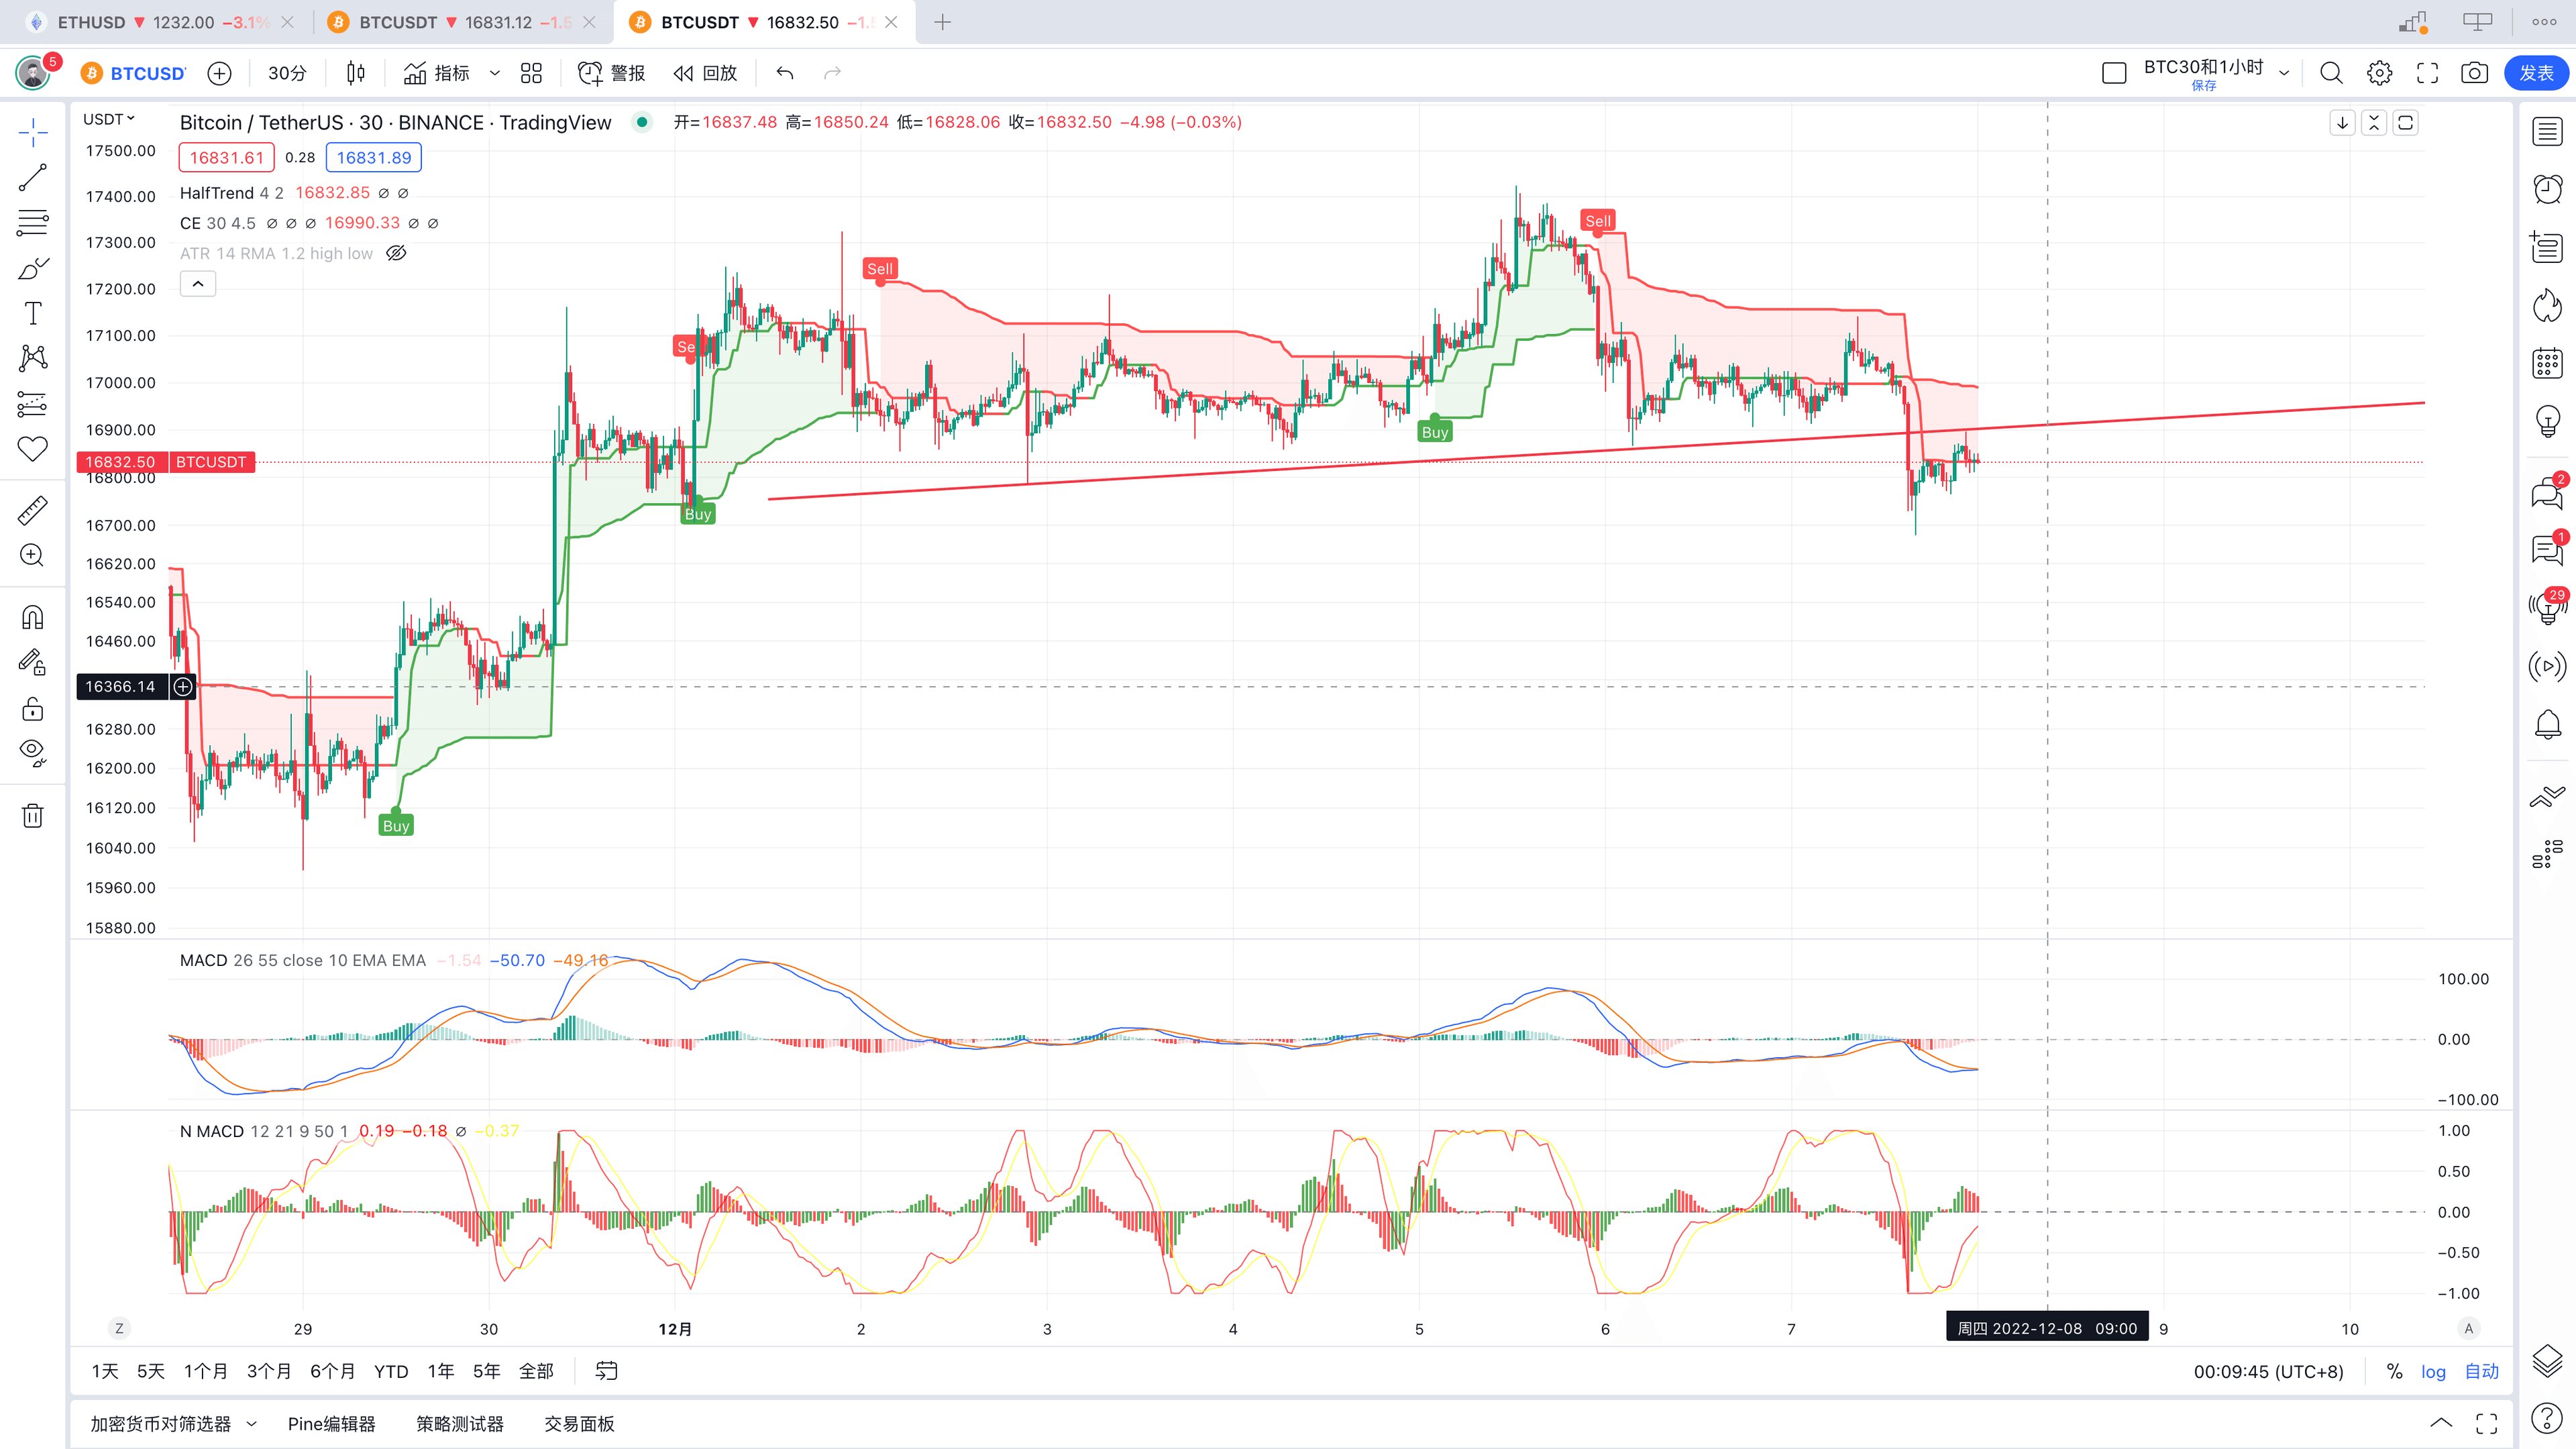Toggle 自动 auto scale mode

[2481, 1371]
